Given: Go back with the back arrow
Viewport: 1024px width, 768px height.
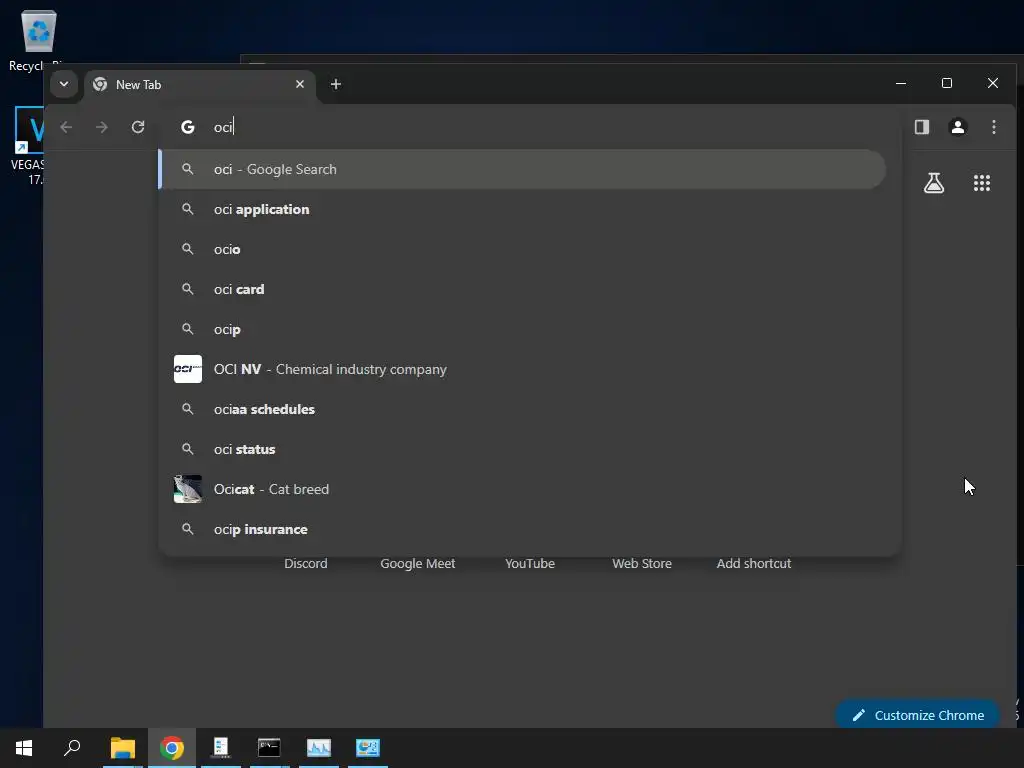Looking at the screenshot, I should [66, 127].
